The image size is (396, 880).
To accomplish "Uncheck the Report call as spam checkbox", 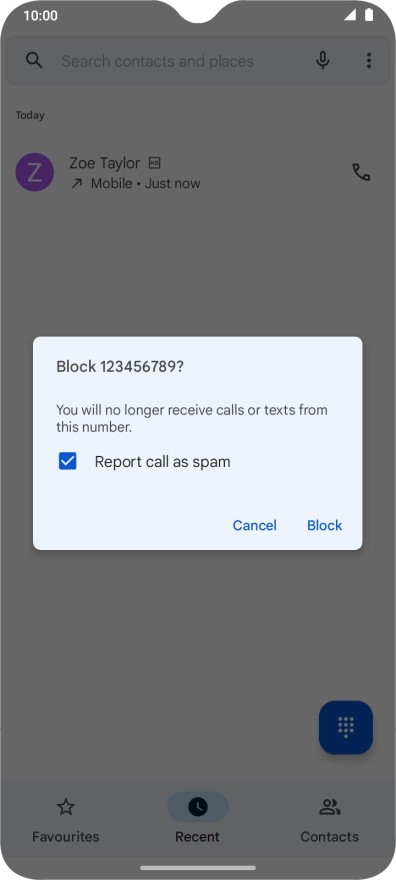I will click(67, 462).
